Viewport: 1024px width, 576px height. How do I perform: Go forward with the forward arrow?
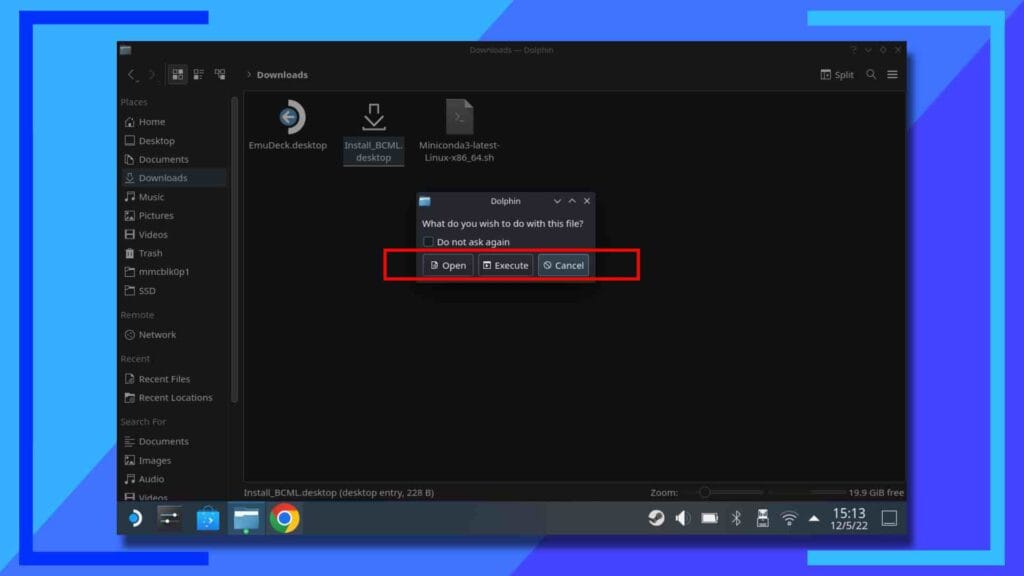(x=152, y=74)
